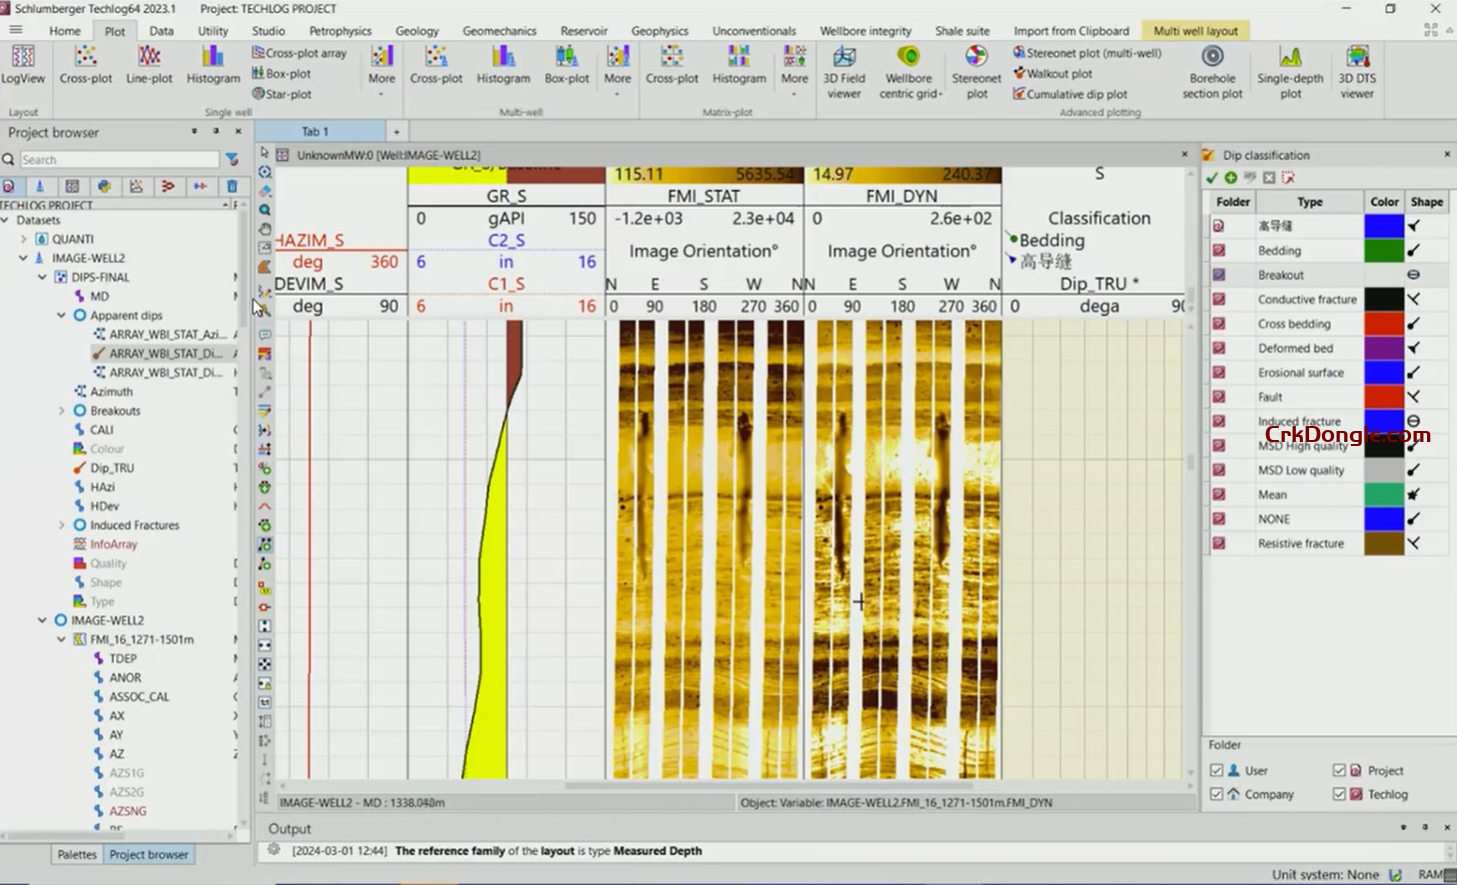Click the green Bedding color swatch

[1384, 251]
